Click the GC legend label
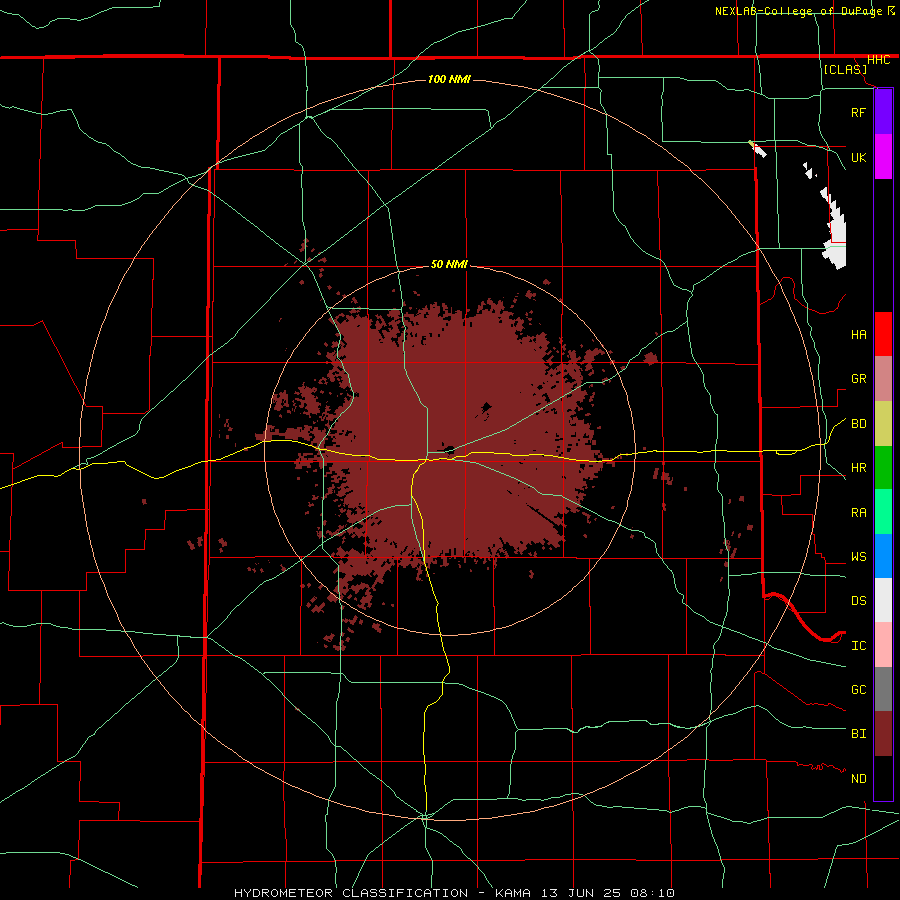 pyautogui.click(x=858, y=689)
